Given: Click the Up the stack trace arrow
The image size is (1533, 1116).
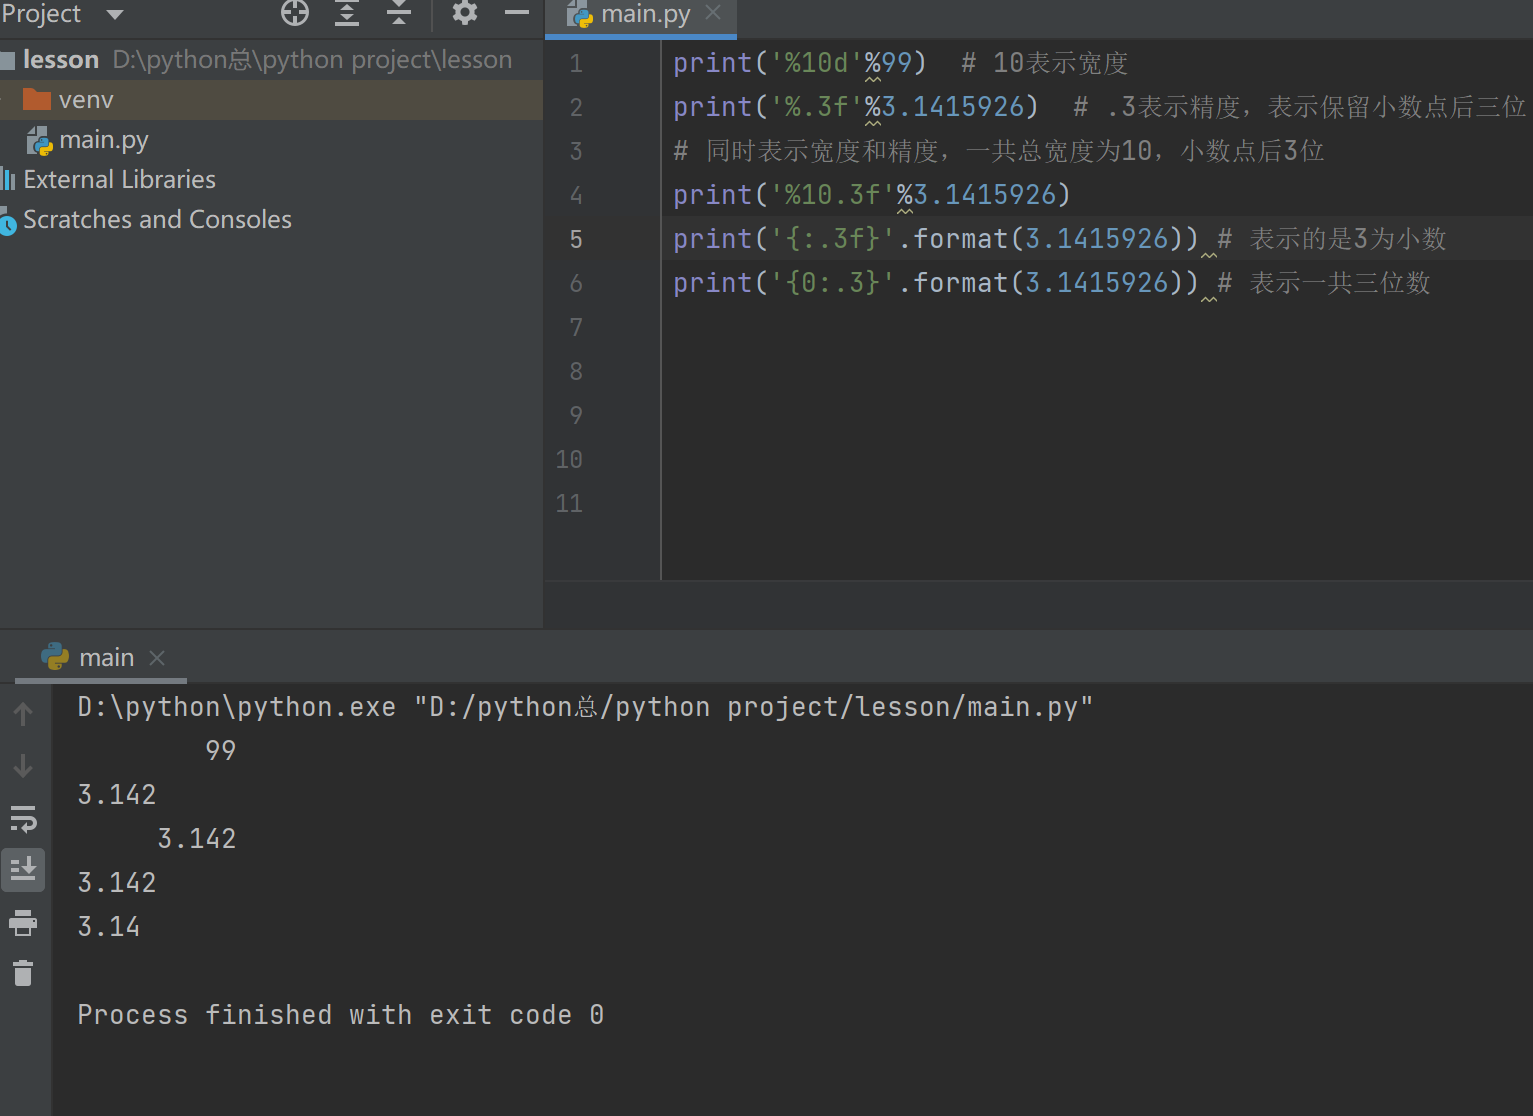Looking at the screenshot, I should click(x=23, y=714).
